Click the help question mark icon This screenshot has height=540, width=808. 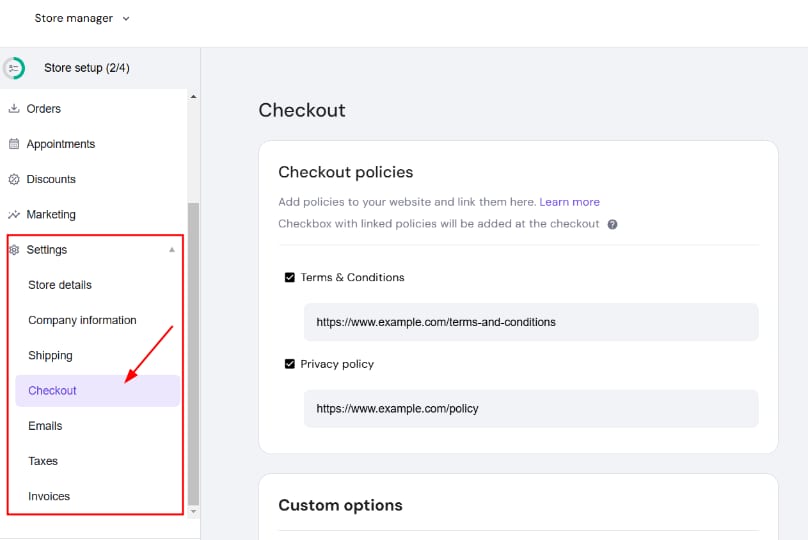coord(613,224)
